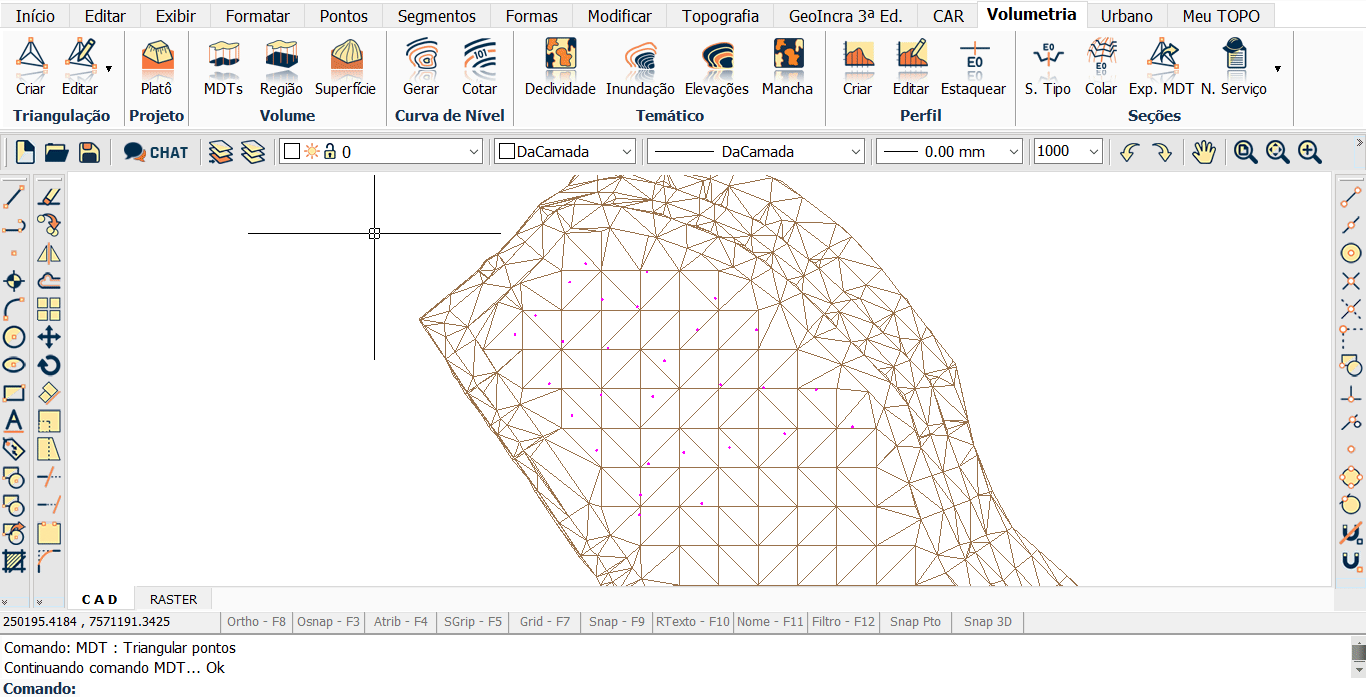Expand the left toolbar overflow chevron
This screenshot has height=697, width=1366.
click(x=7, y=602)
